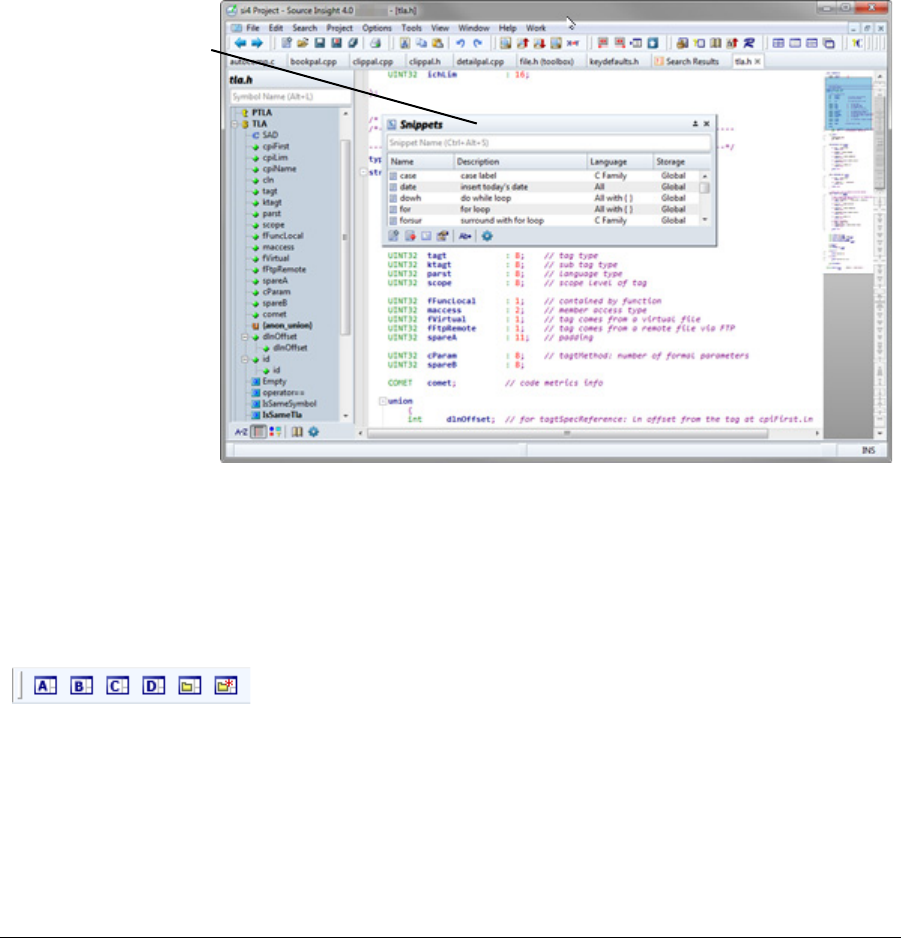The height and width of the screenshot is (938, 901).
Task: Click the Save All red disk icon
Action: 336,43
